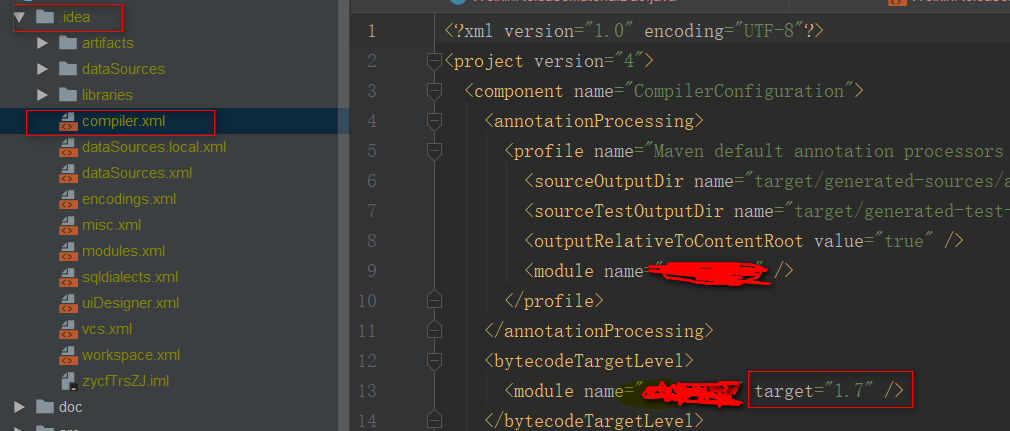
Task: Fold the project tag at line 2
Action: click(x=434, y=61)
